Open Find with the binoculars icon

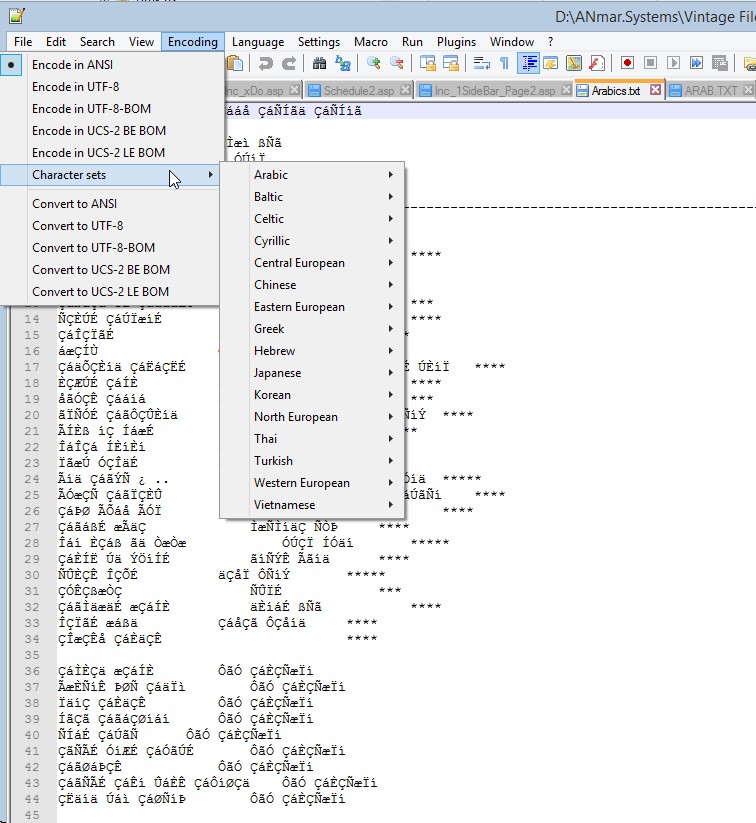tap(320, 63)
